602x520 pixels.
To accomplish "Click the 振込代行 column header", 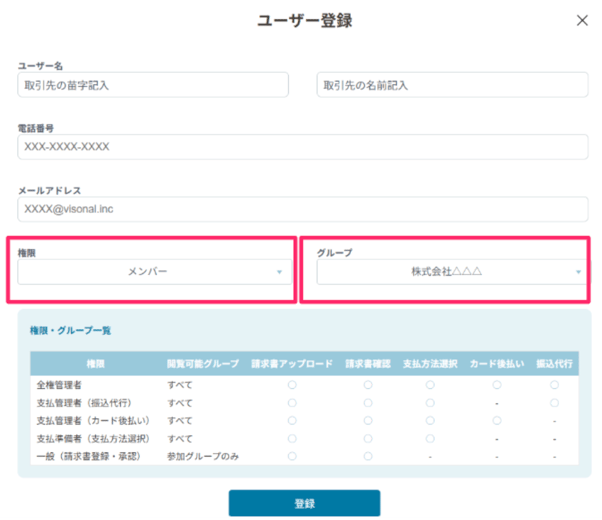I will [x=554, y=365].
